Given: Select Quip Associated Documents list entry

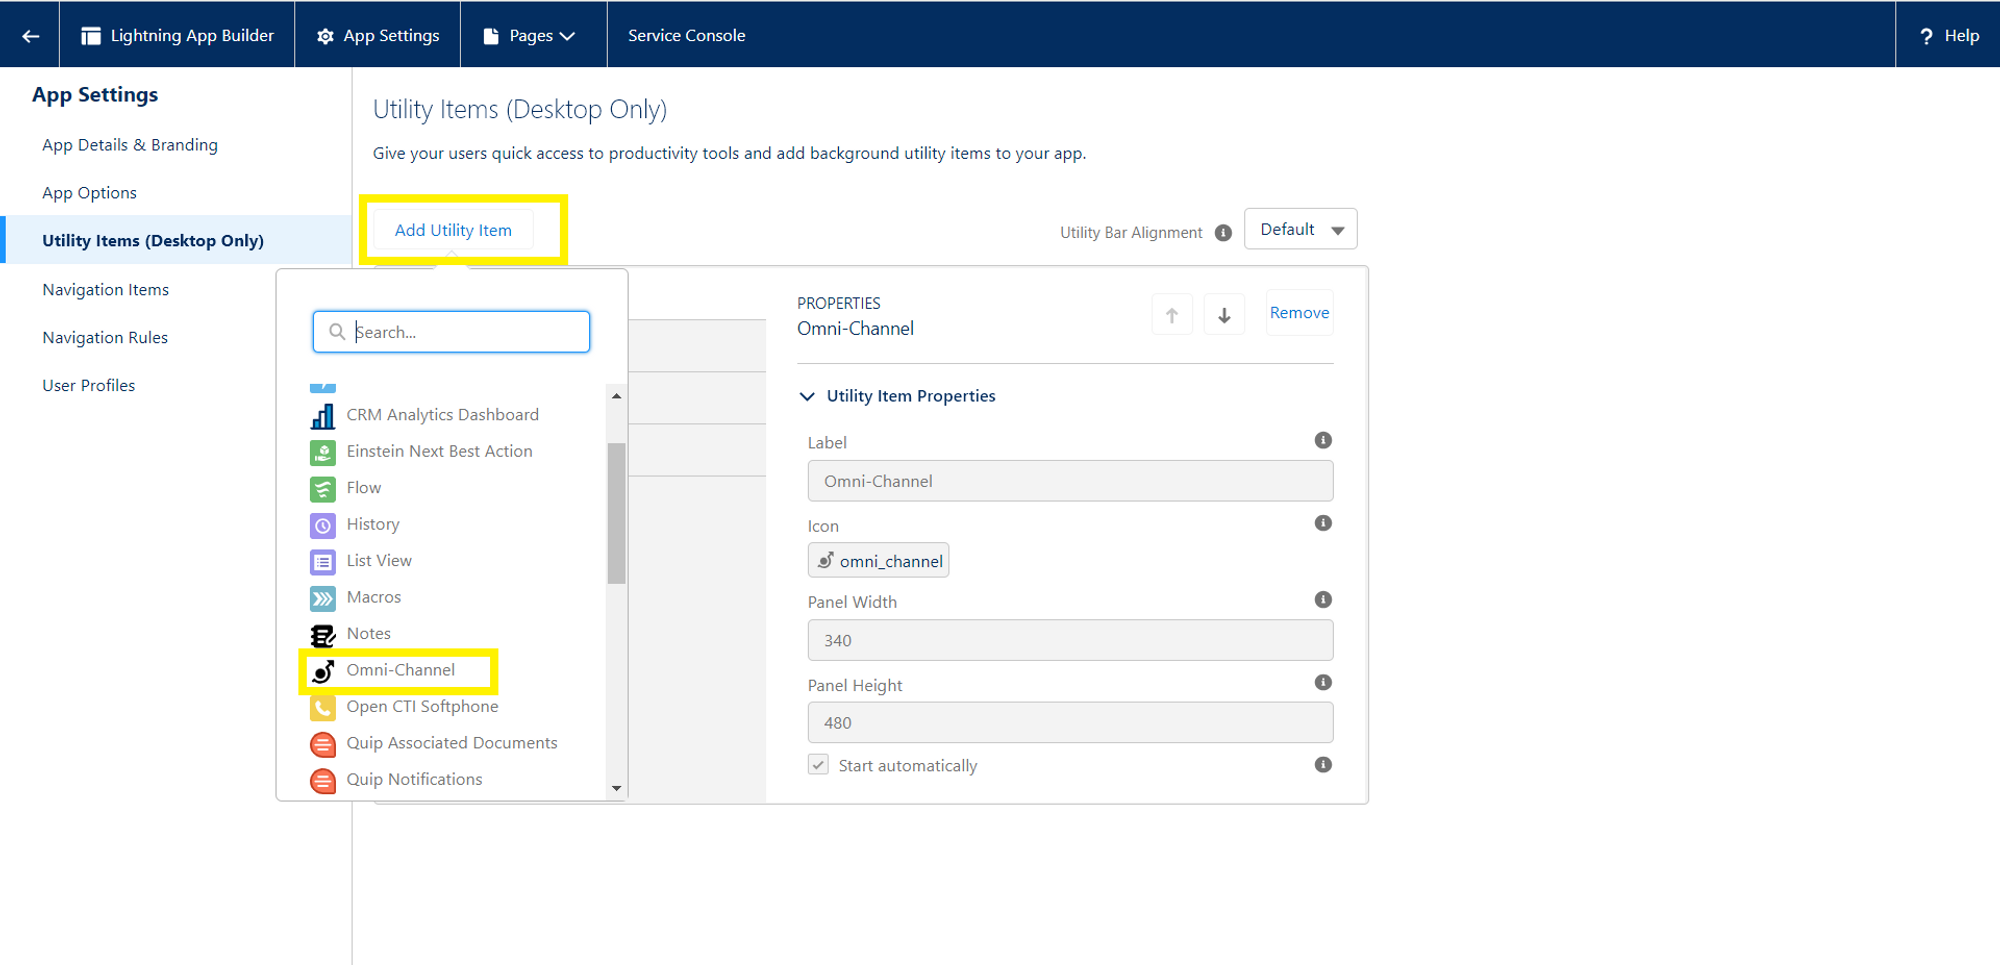Looking at the screenshot, I should [452, 743].
